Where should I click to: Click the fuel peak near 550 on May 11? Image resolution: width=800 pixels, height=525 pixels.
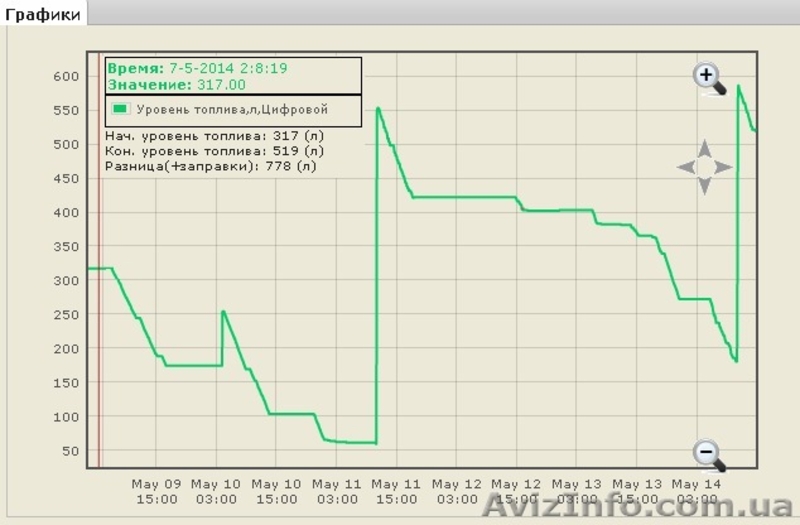click(378, 109)
